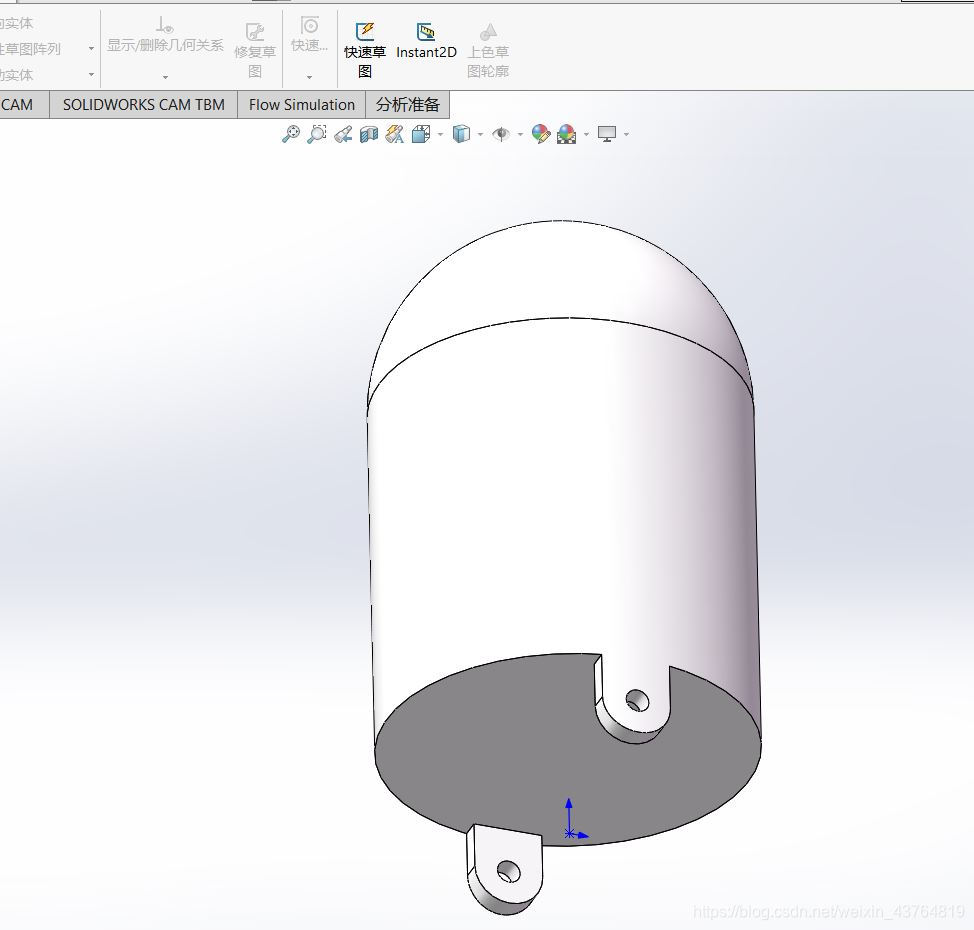974x930 pixels.
Task: Open the dropdown arrow beside the lower 实体 row
Action: 91,75
